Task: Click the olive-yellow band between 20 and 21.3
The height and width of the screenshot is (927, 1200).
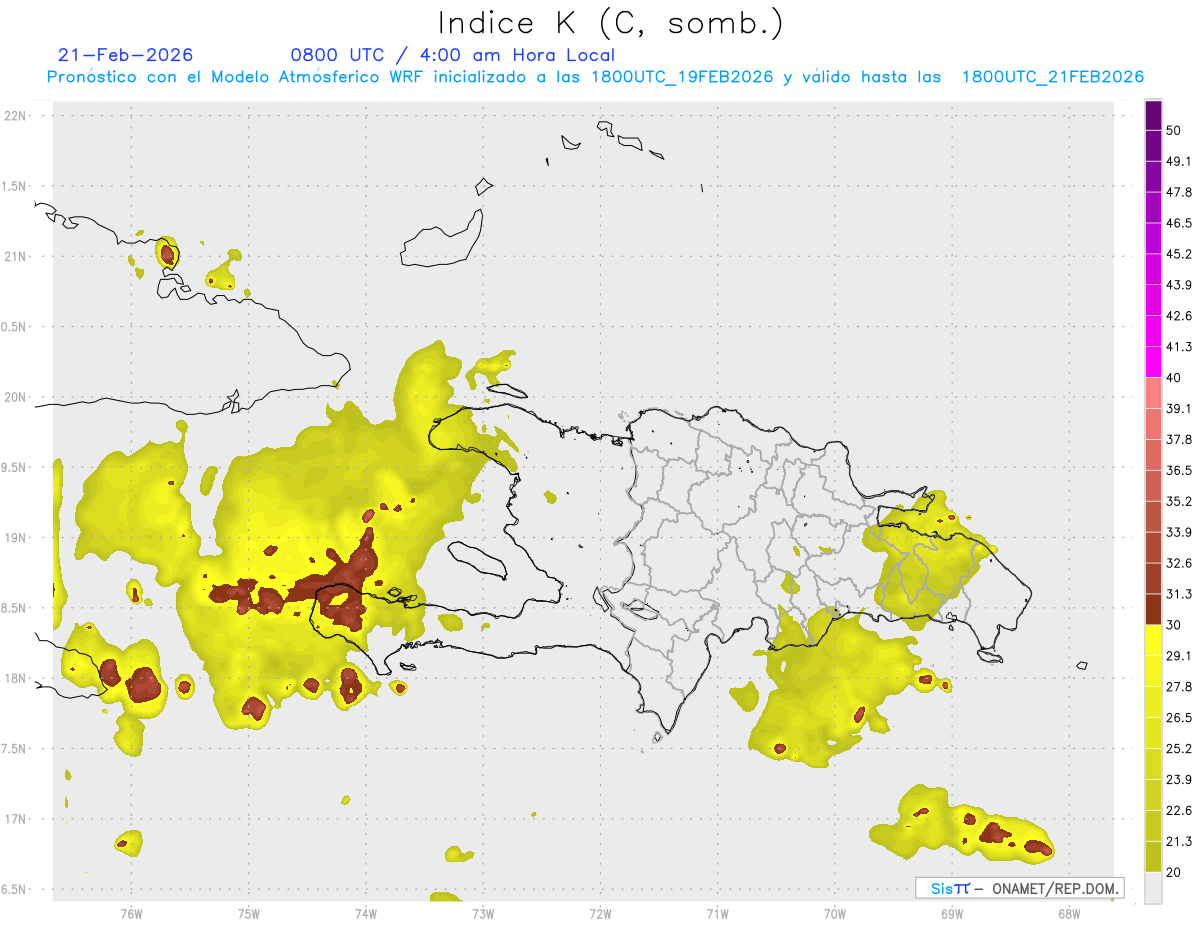Action: [1153, 856]
